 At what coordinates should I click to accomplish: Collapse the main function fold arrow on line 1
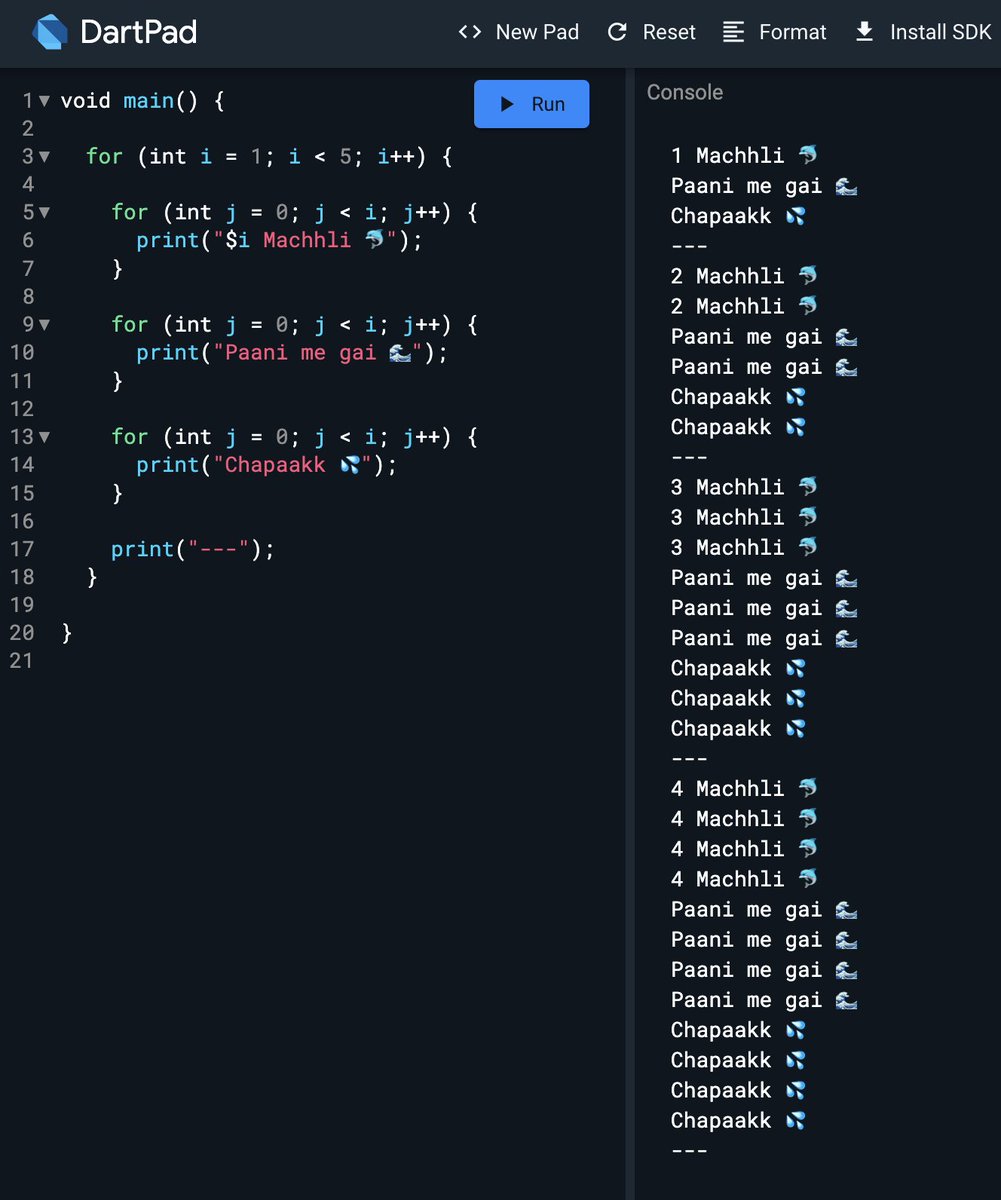click(44, 101)
